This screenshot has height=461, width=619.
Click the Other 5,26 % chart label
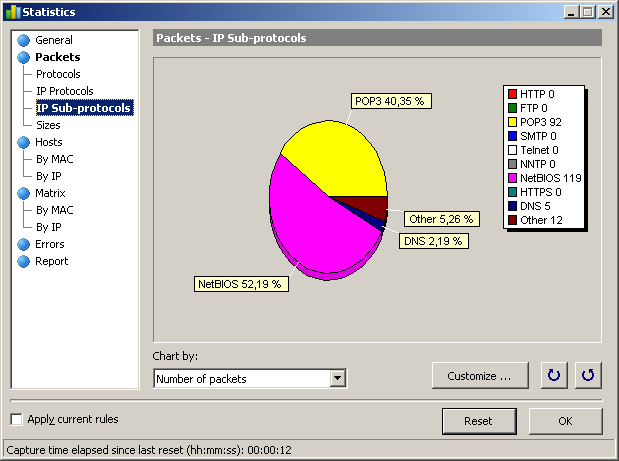click(442, 219)
